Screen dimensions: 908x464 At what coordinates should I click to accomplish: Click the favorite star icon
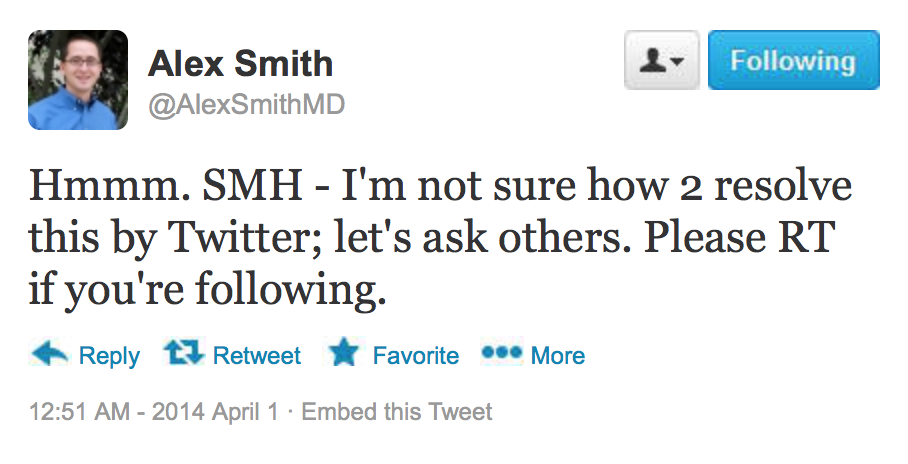[x=344, y=352]
